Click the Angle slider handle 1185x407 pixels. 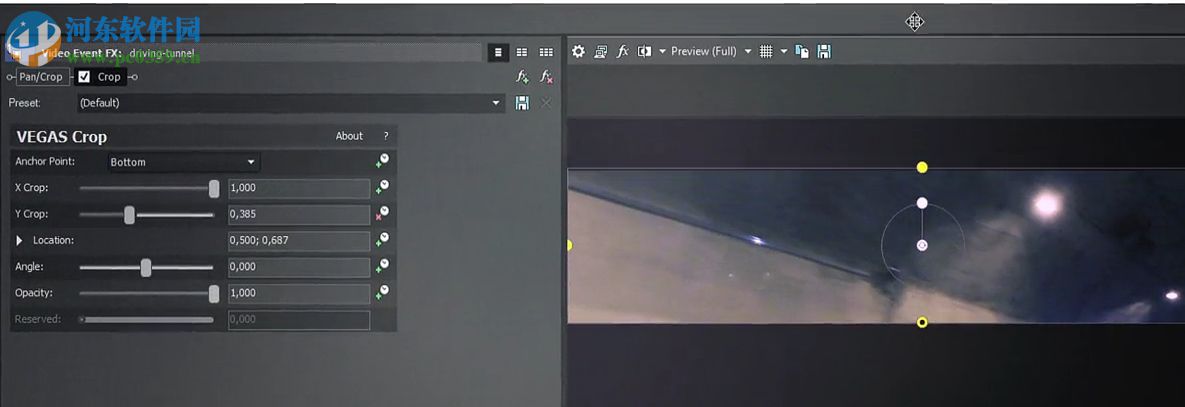(146, 267)
